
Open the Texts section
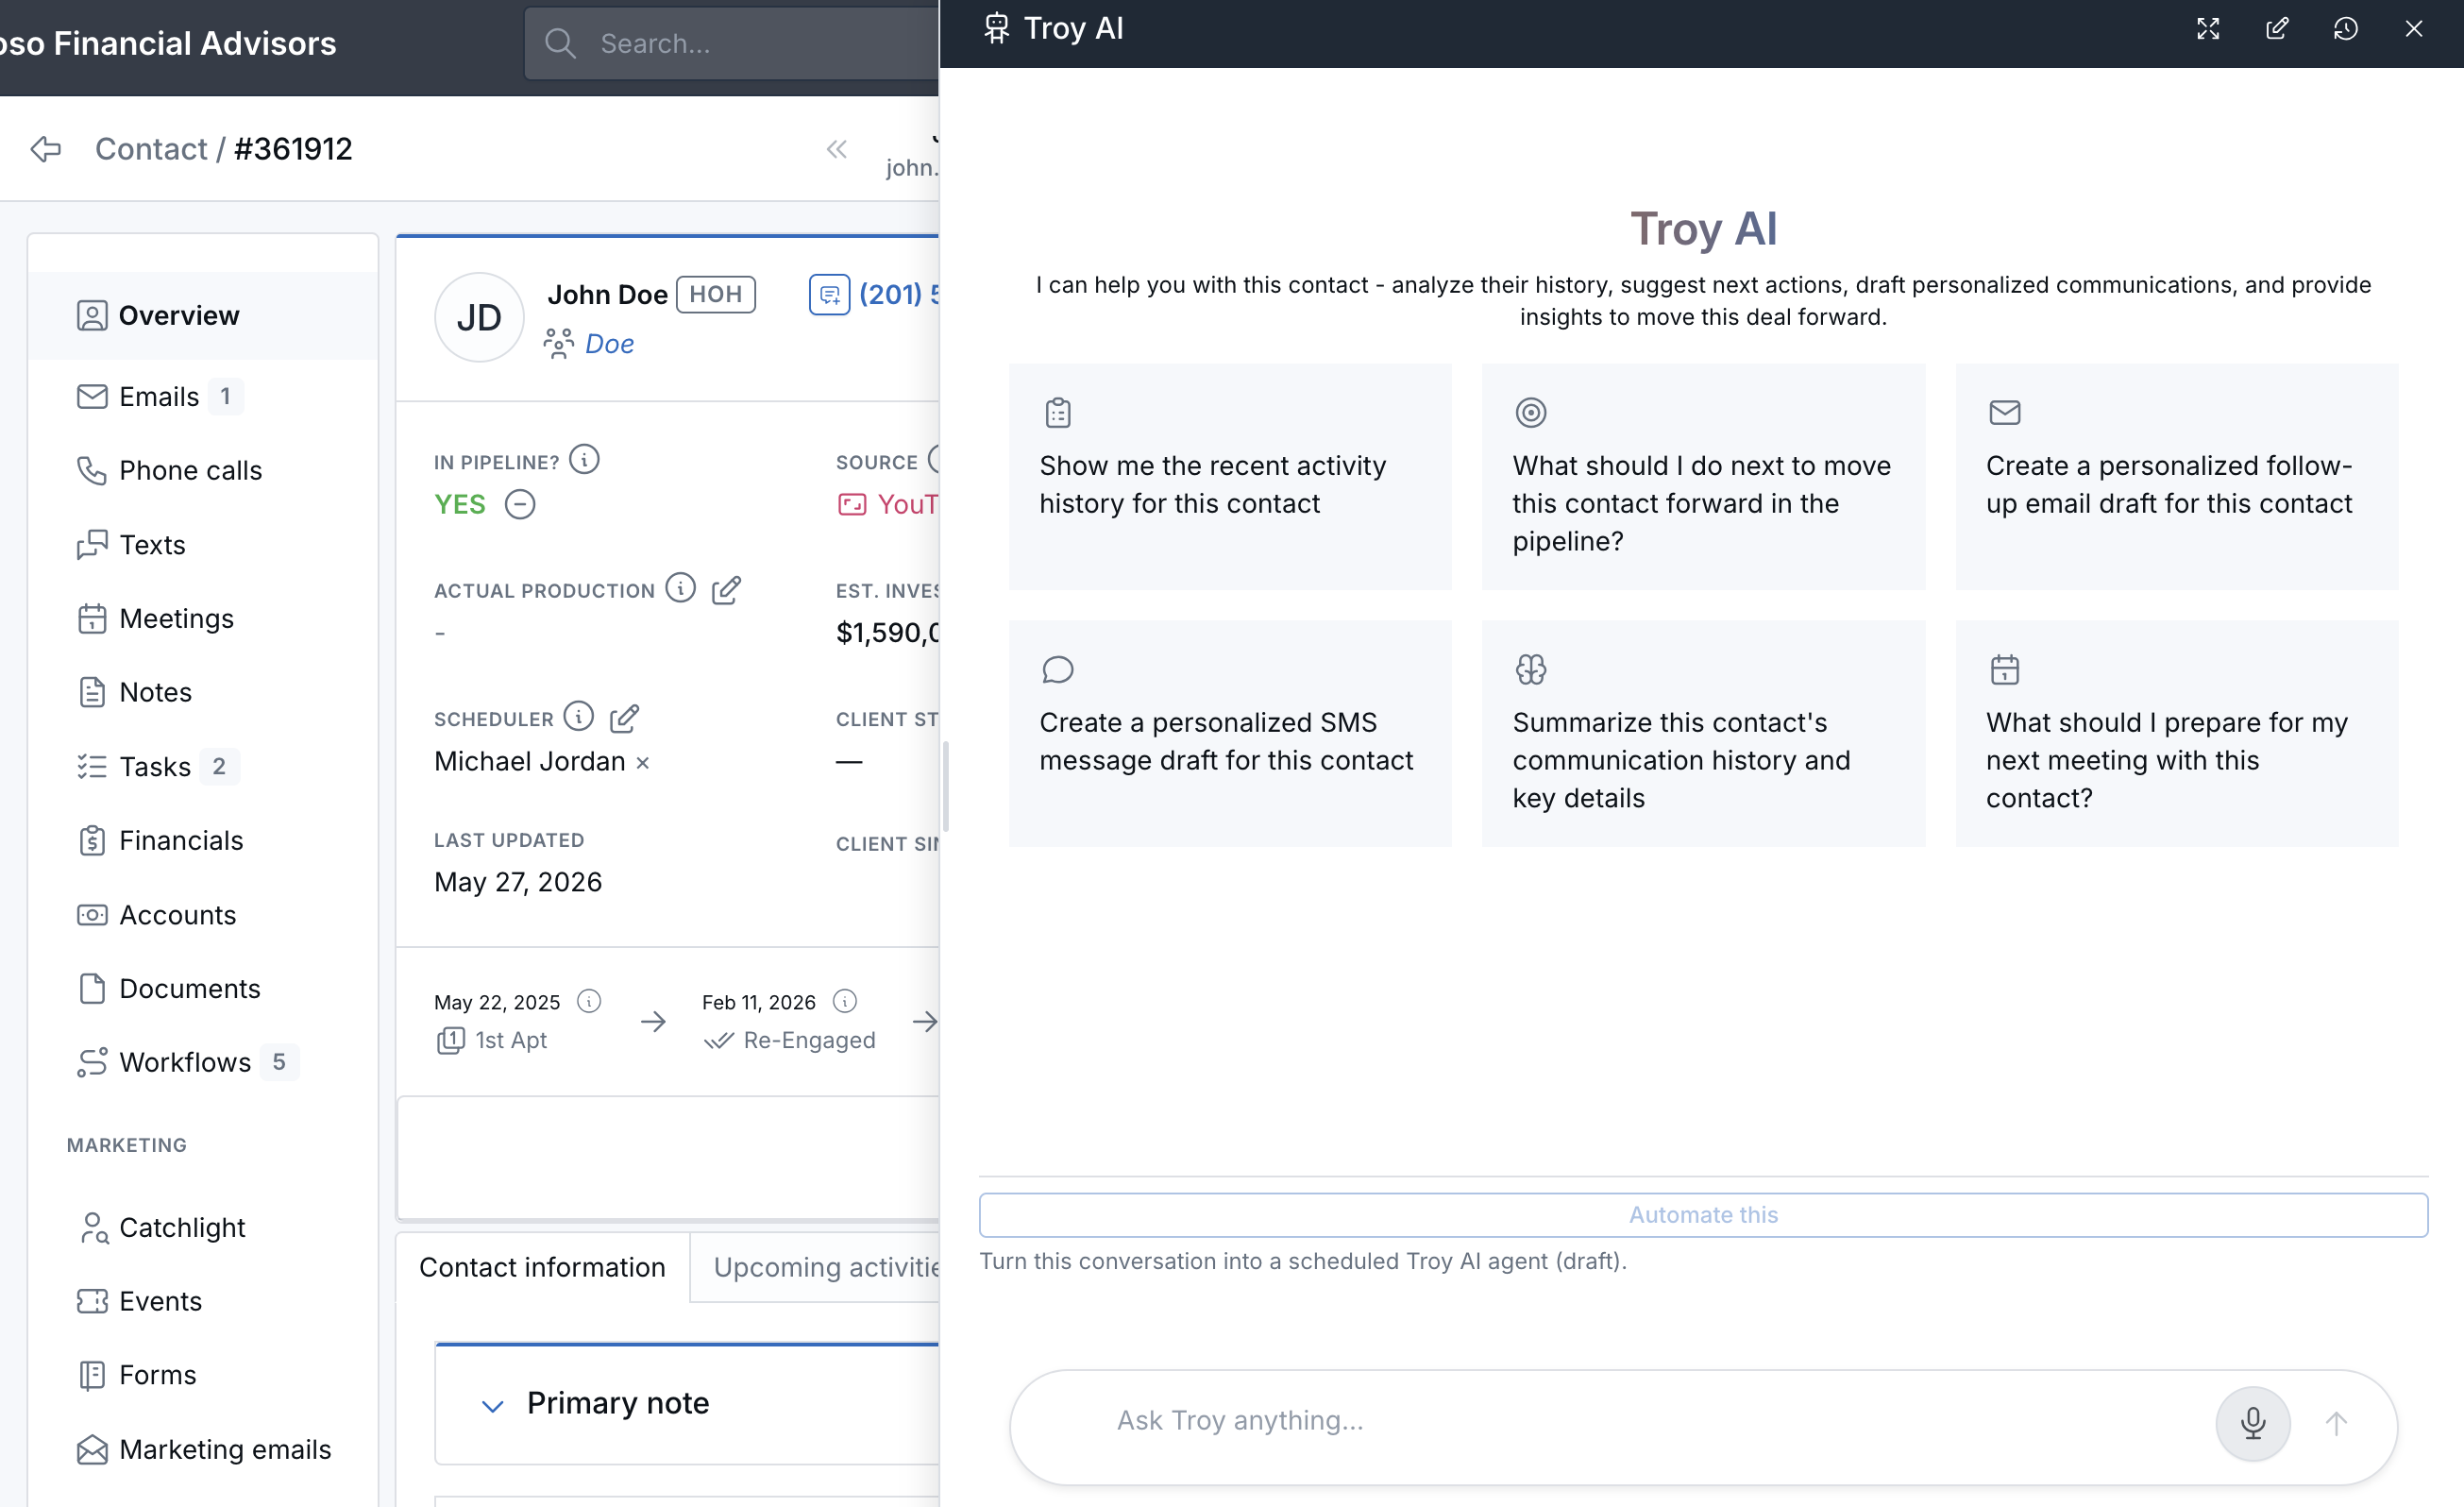(x=203, y=545)
